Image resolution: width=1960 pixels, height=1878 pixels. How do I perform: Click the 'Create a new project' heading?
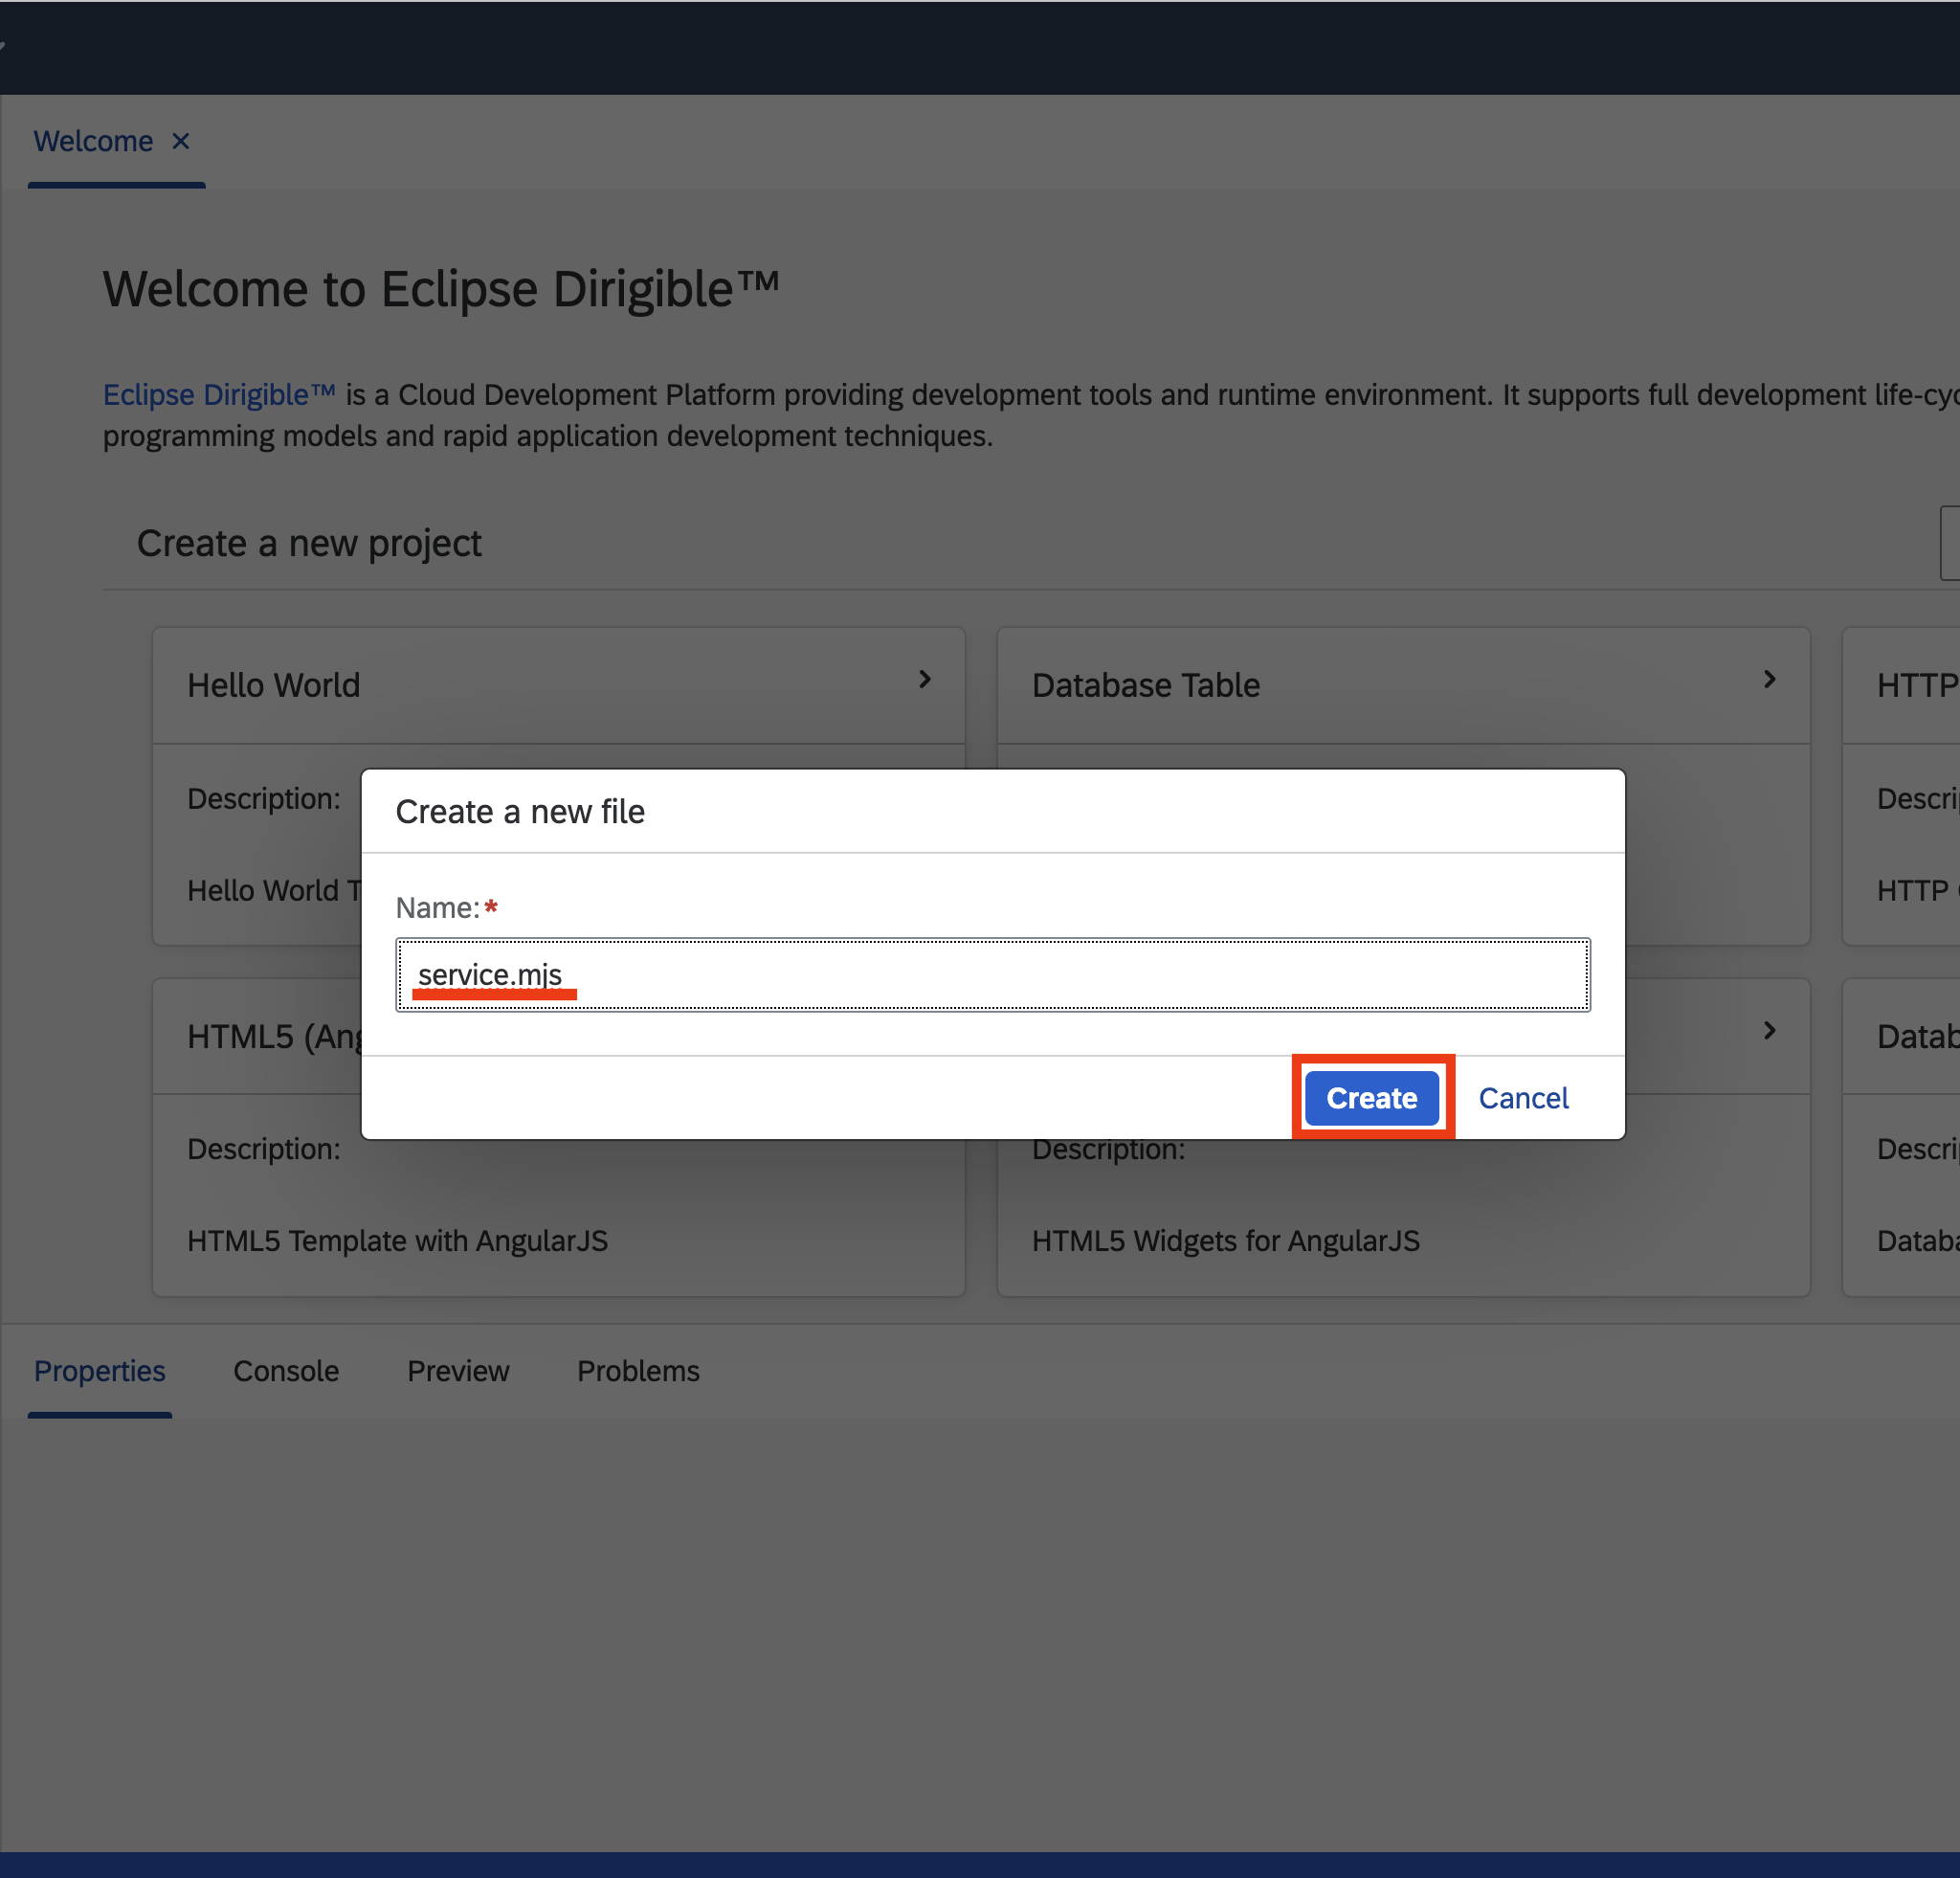pos(309,543)
